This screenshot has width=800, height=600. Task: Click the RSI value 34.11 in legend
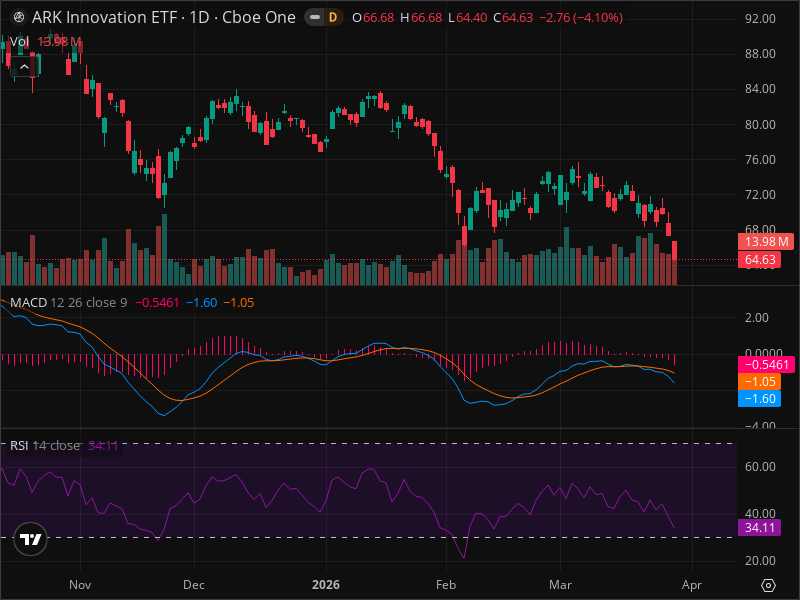coord(103,445)
